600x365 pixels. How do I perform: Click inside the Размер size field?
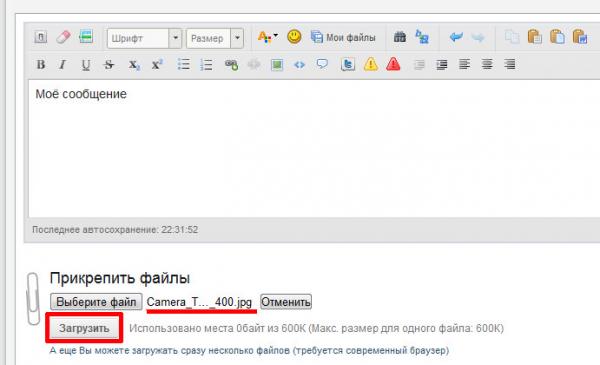tap(209, 38)
